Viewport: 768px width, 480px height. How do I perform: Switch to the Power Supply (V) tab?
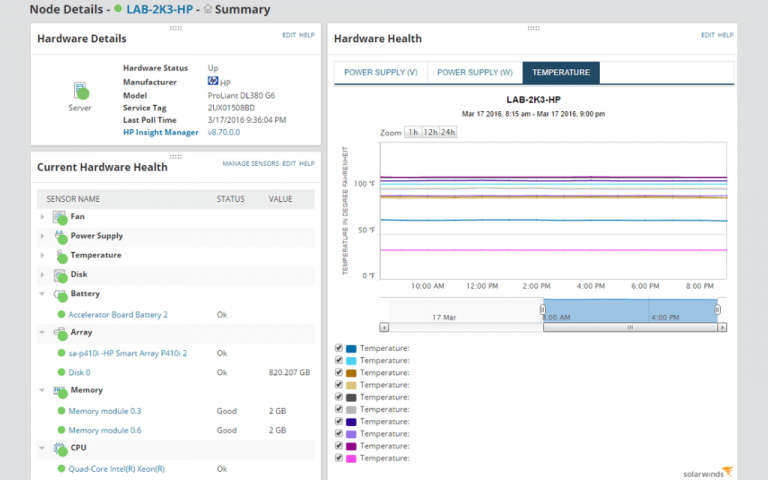[x=380, y=73]
